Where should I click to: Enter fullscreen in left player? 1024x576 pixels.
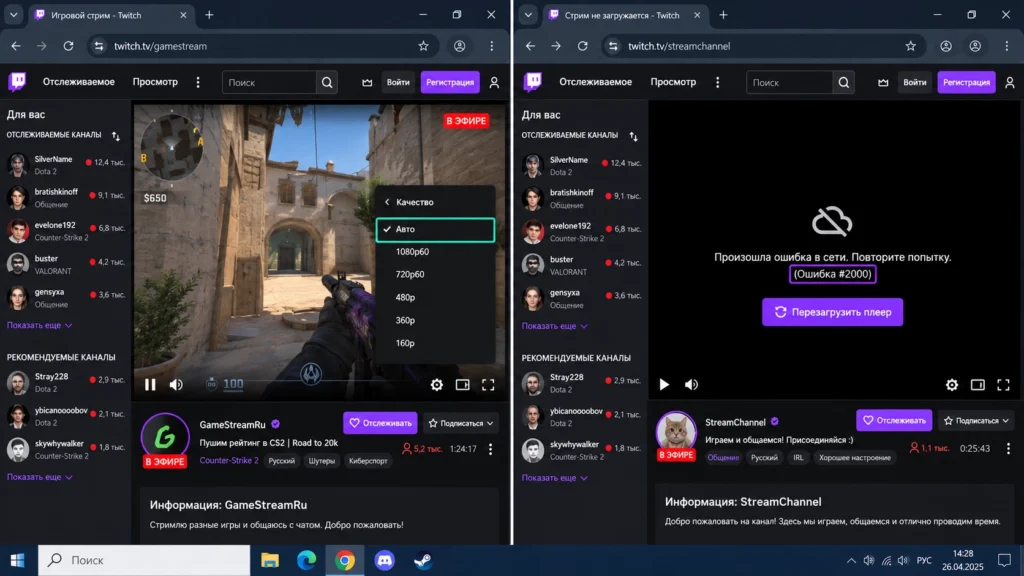[x=488, y=385]
